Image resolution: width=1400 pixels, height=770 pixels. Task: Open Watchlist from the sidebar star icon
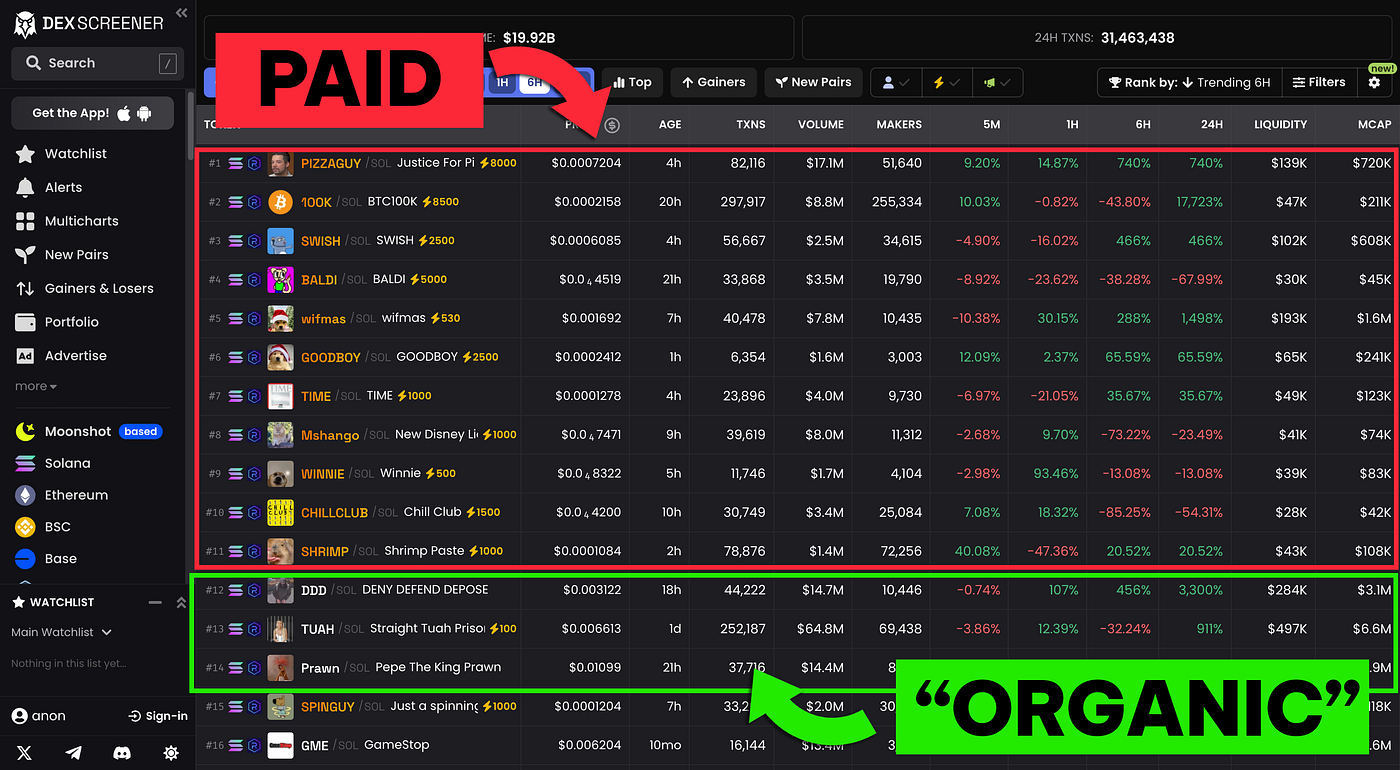coord(25,154)
